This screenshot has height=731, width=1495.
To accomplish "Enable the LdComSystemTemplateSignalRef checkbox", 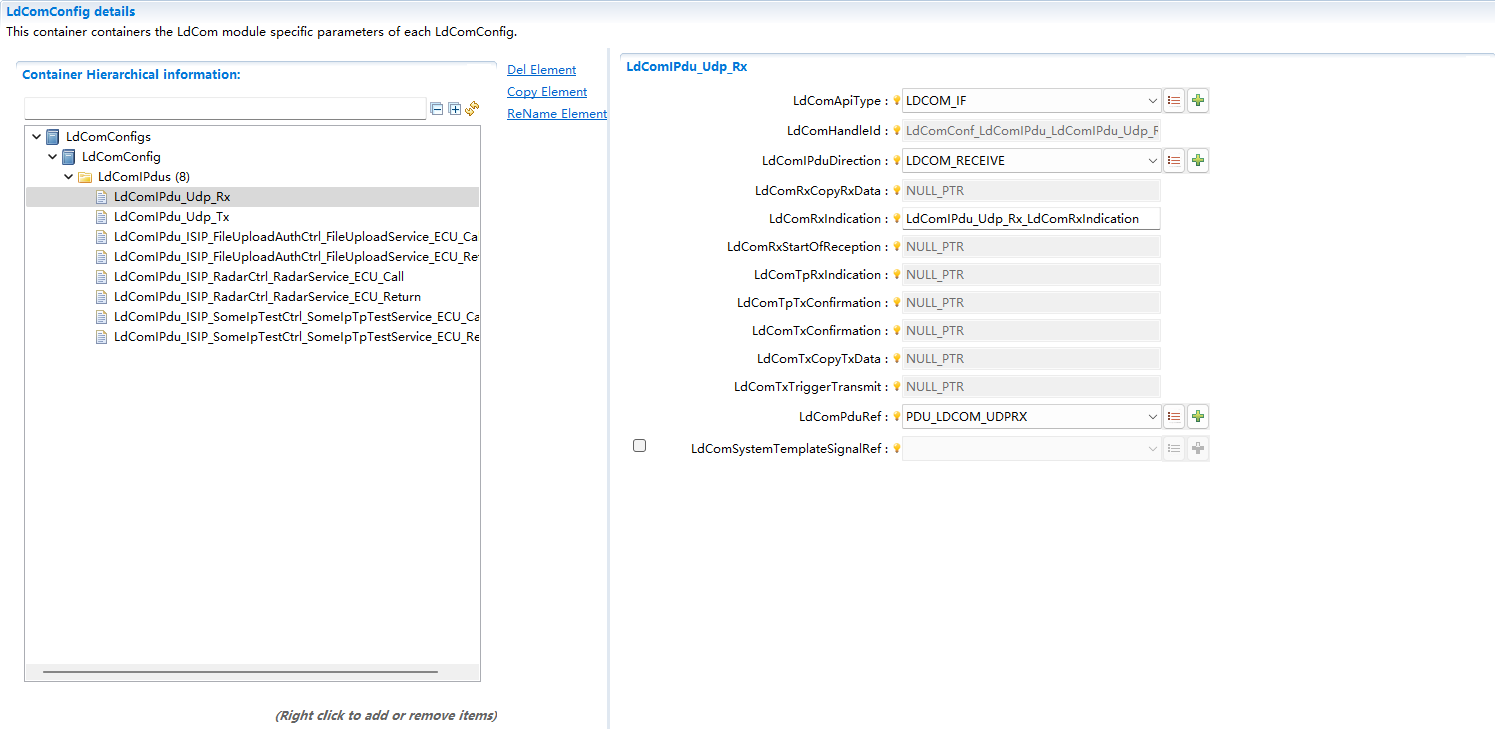I will pos(639,445).
